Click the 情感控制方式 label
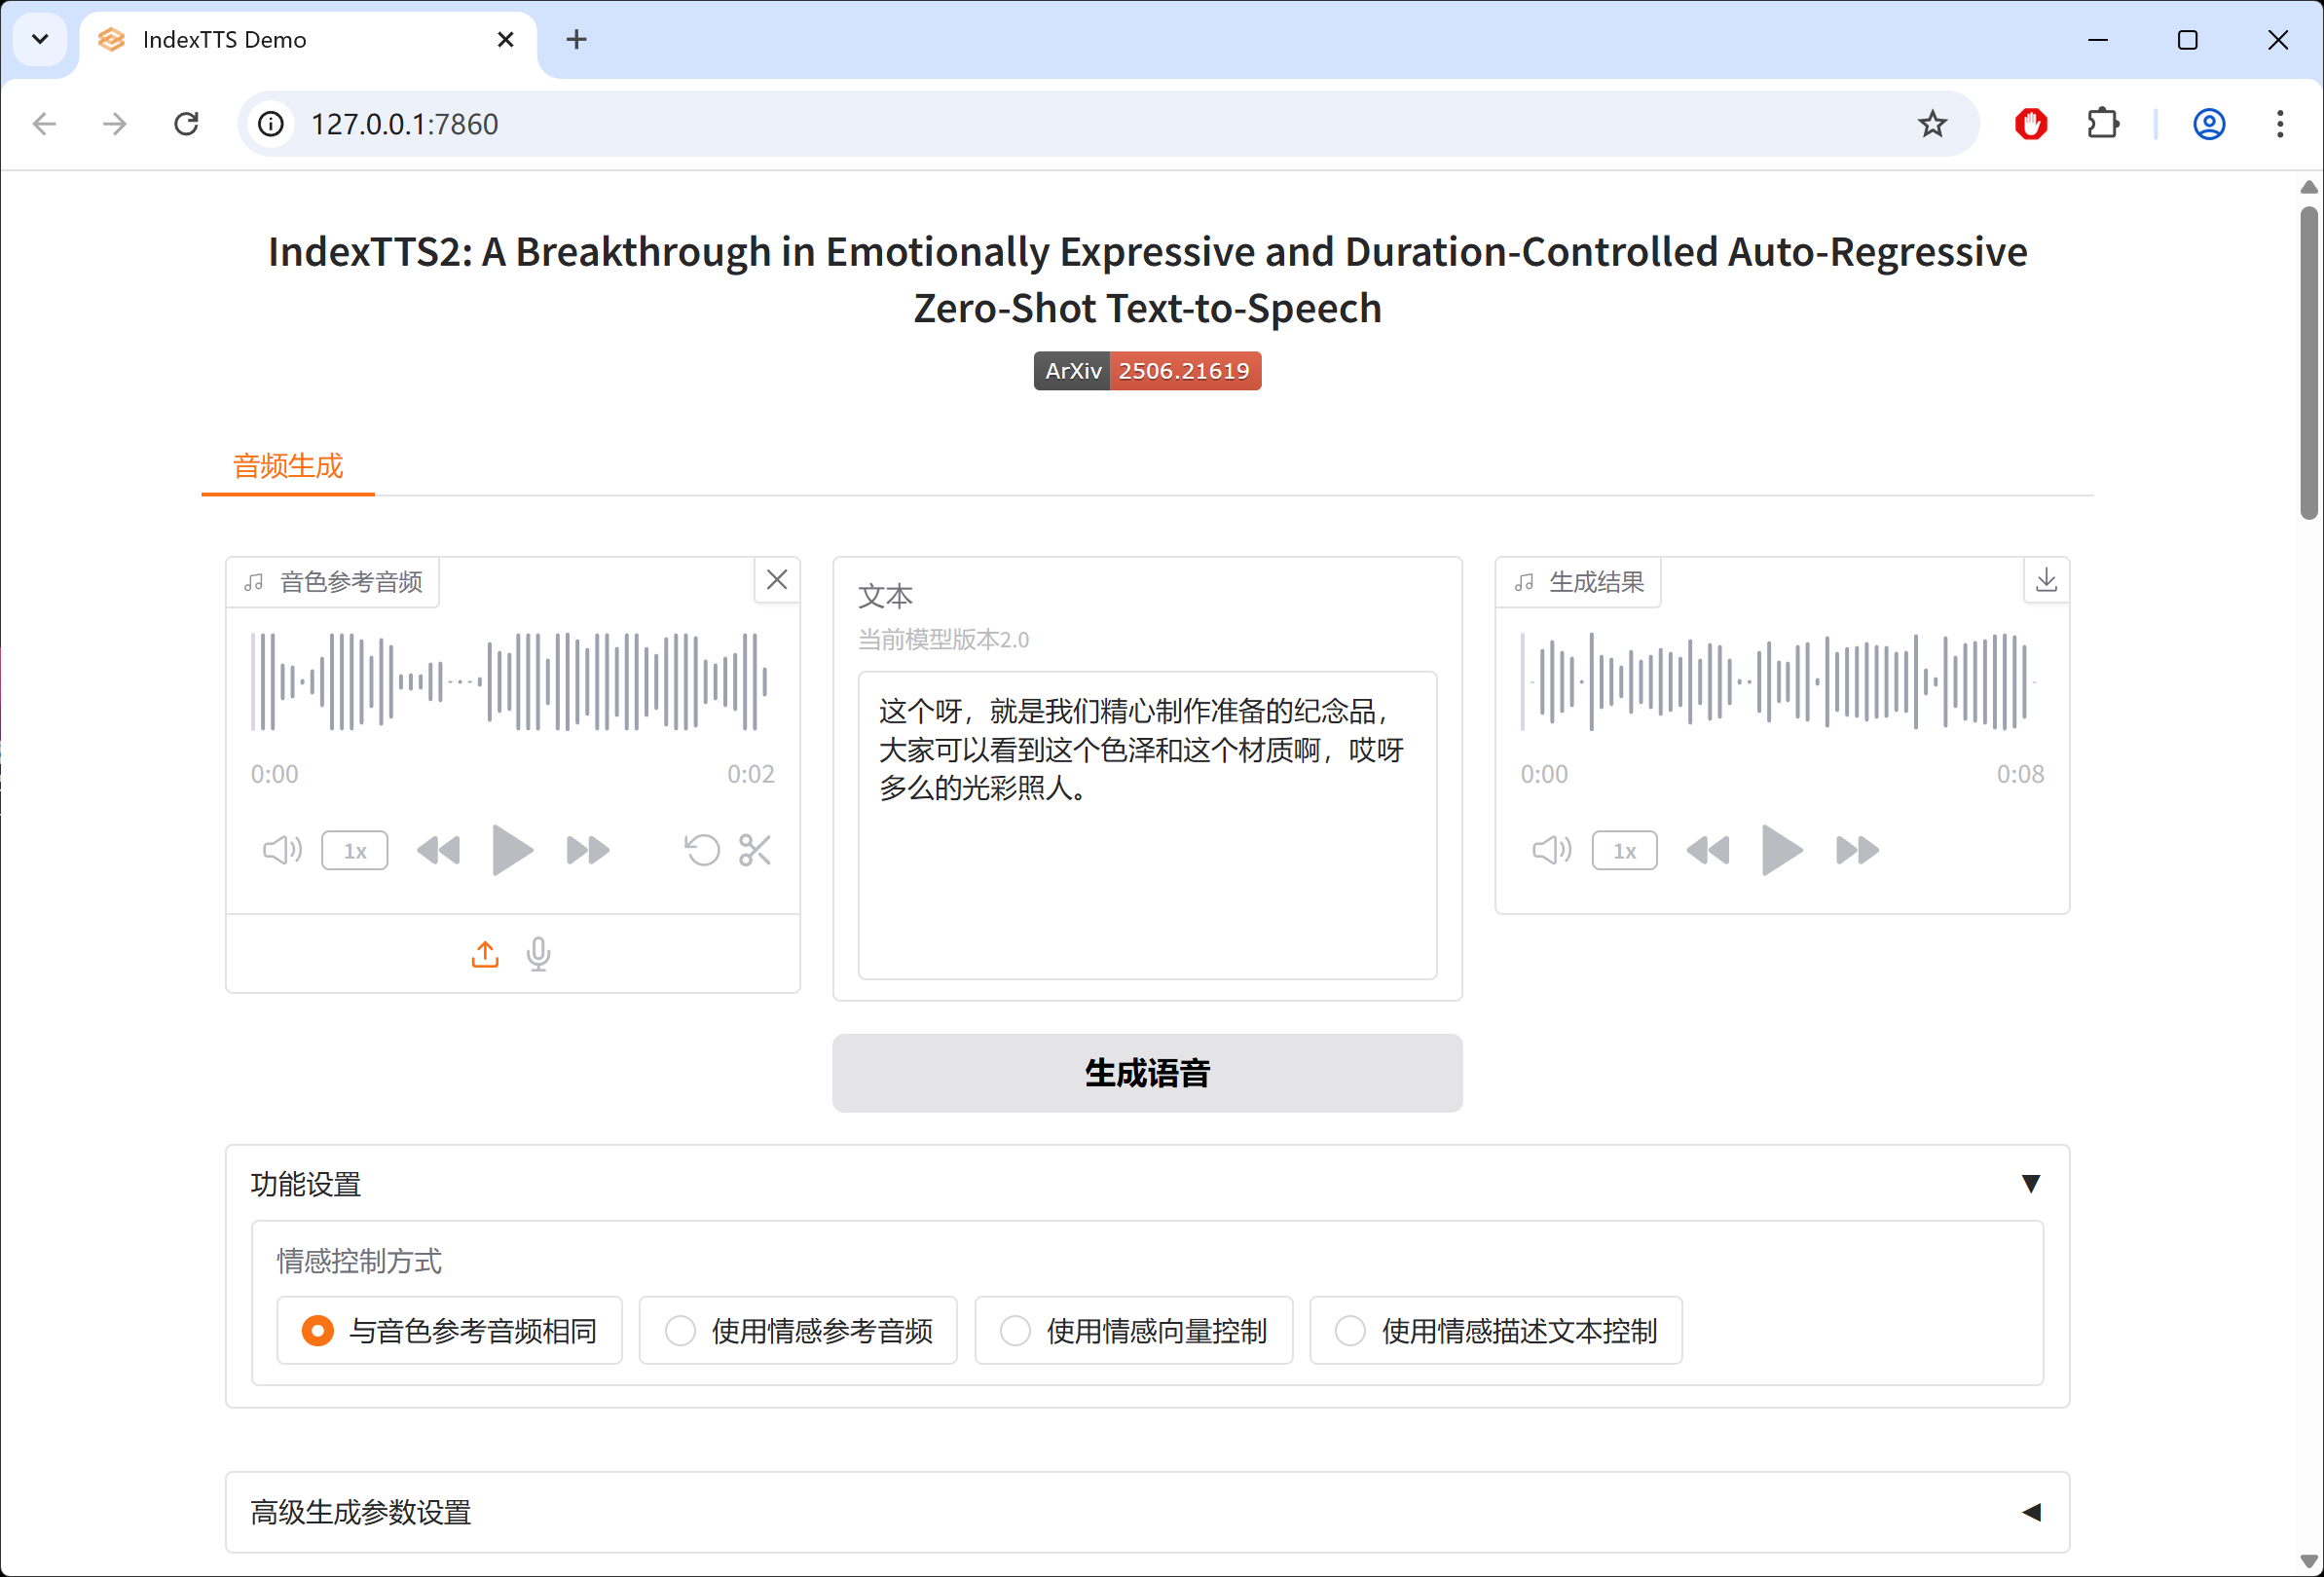 tap(359, 1261)
